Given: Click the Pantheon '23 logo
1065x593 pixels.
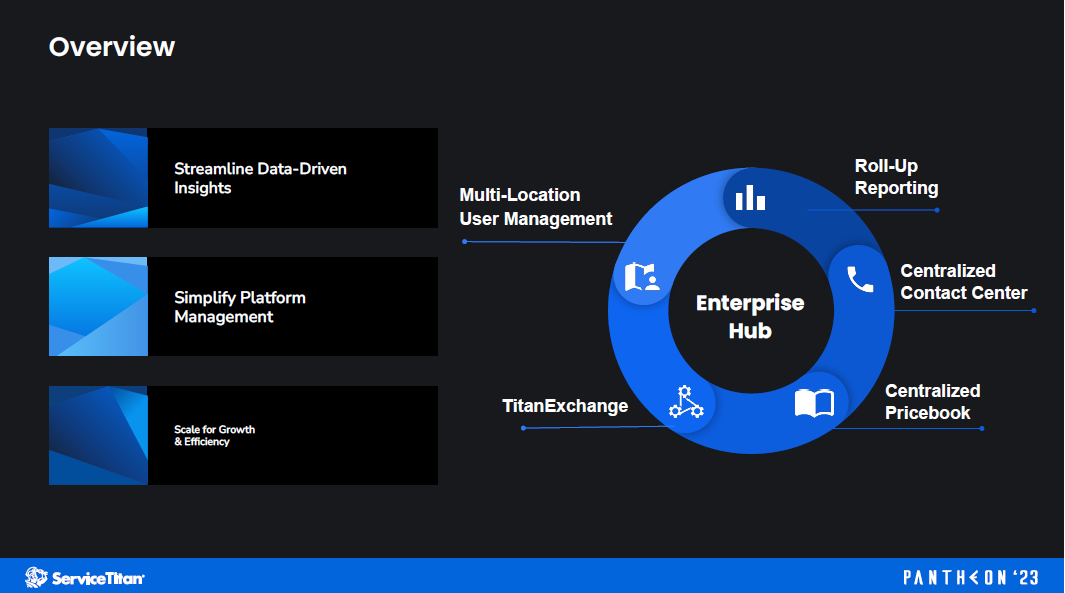Looking at the screenshot, I should click(971, 577).
